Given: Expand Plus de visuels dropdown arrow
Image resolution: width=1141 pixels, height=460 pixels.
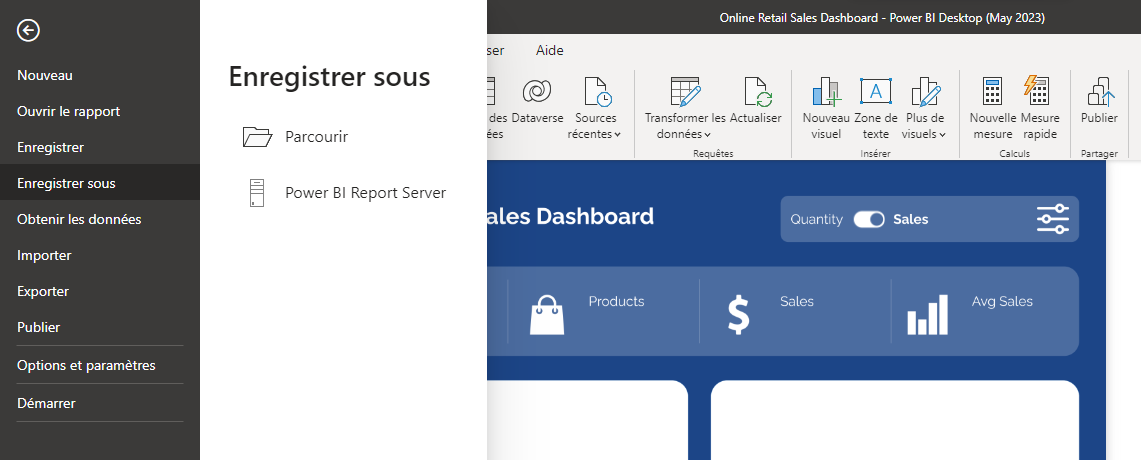Looking at the screenshot, I should point(942,135).
